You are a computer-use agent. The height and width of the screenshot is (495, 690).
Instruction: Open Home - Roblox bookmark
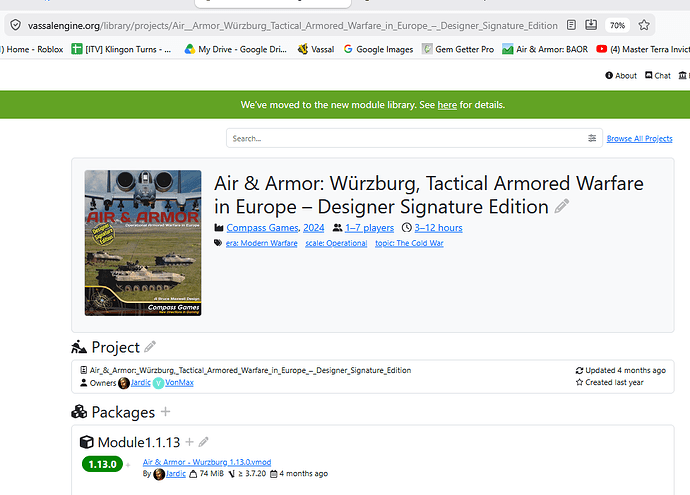point(32,49)
